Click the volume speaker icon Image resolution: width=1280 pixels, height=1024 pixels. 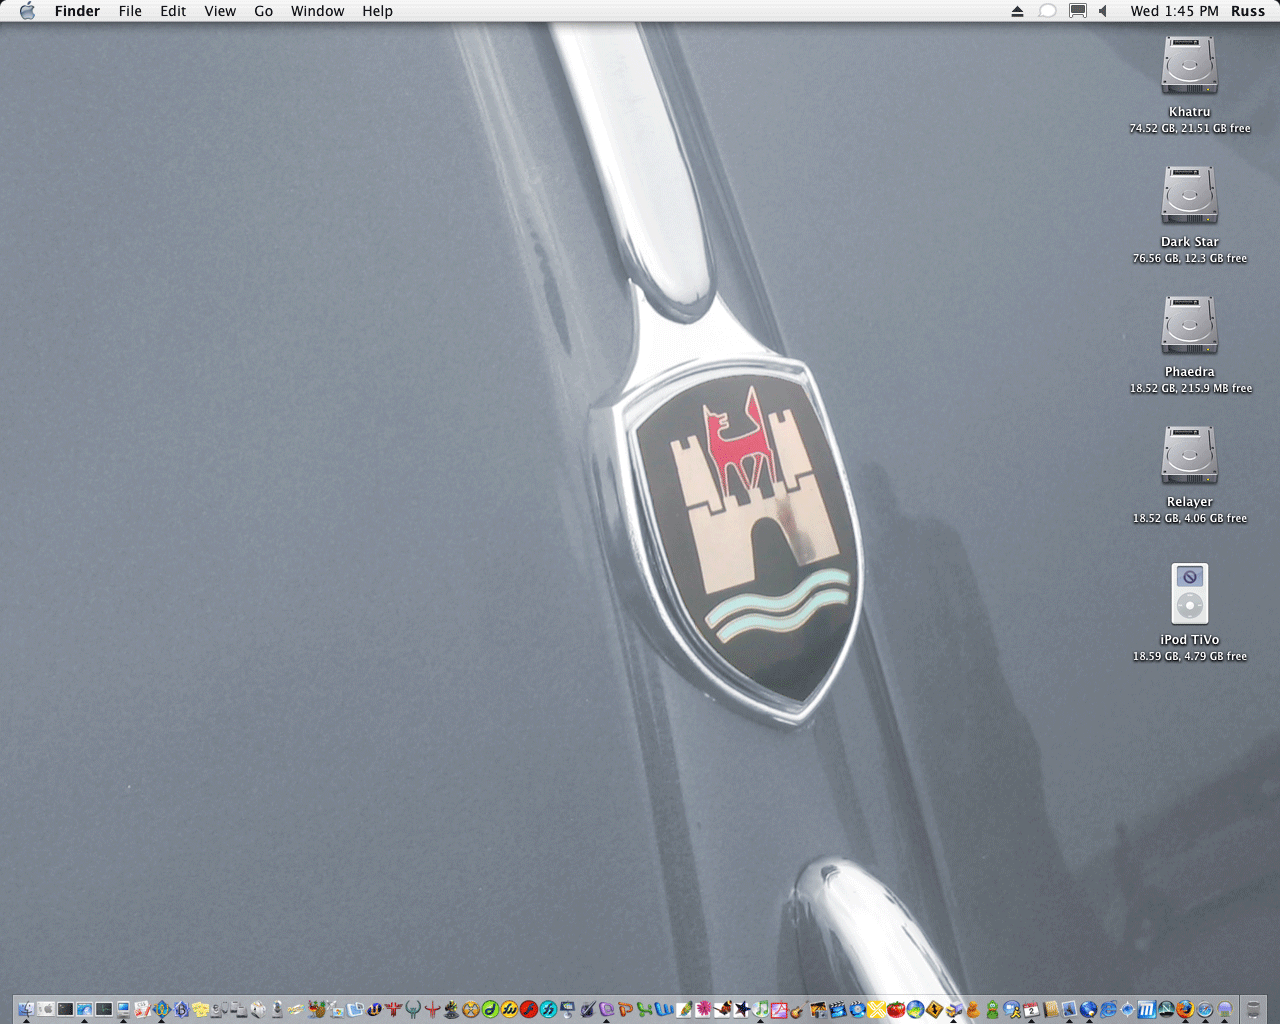[x=1103, y=11]
